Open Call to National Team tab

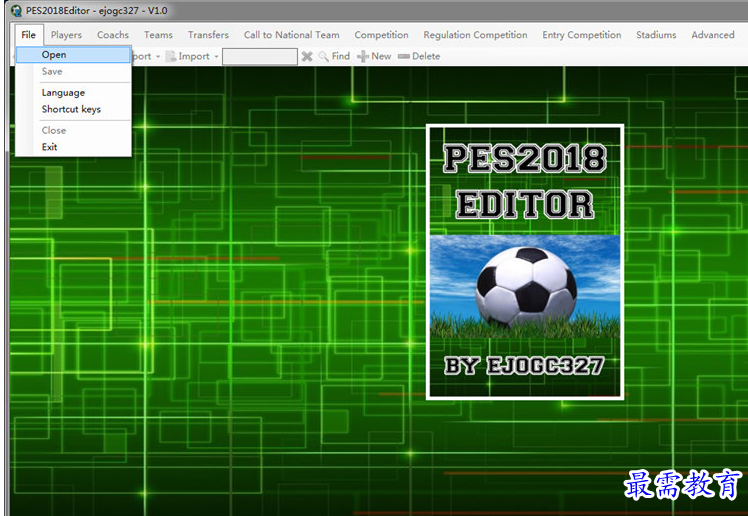pyautogui.click(x=291, y=35)
